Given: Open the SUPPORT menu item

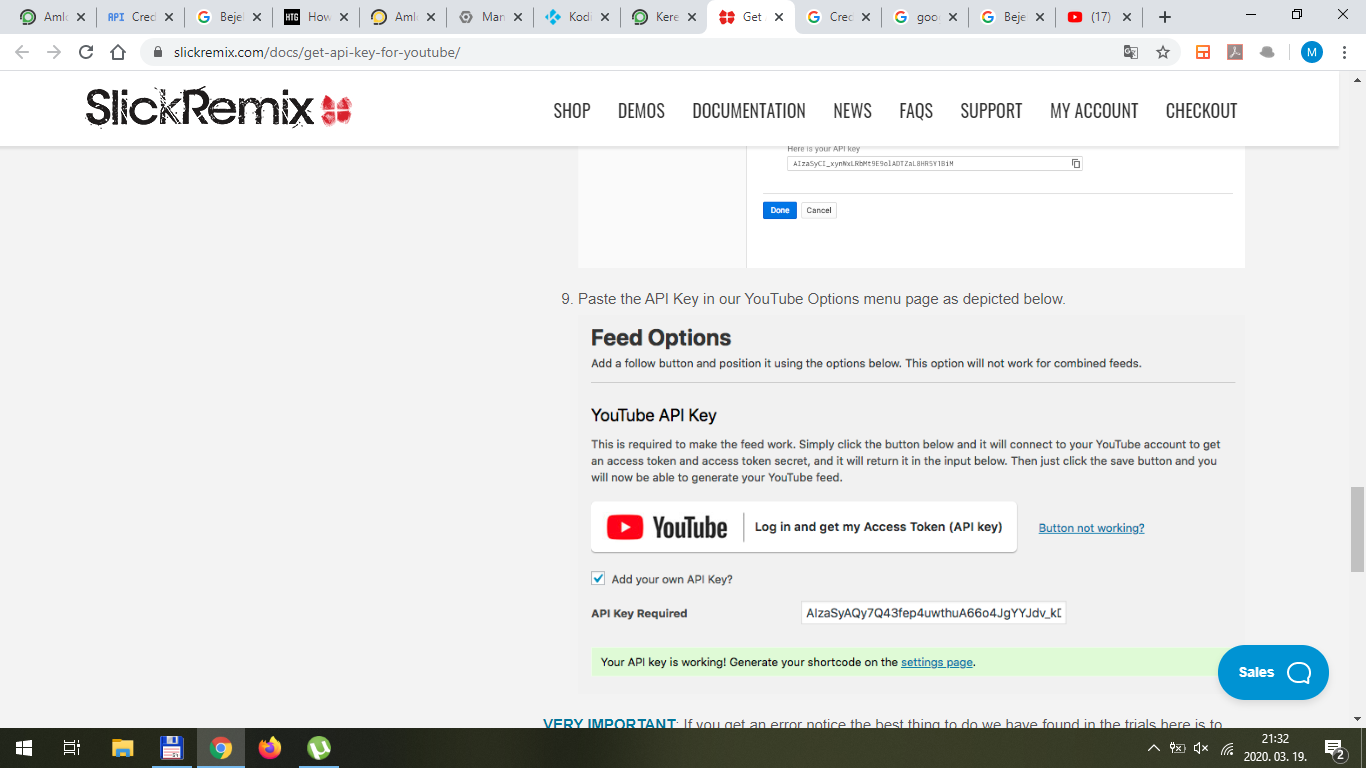Looking at the screenshot, I should tap(991, 111).
